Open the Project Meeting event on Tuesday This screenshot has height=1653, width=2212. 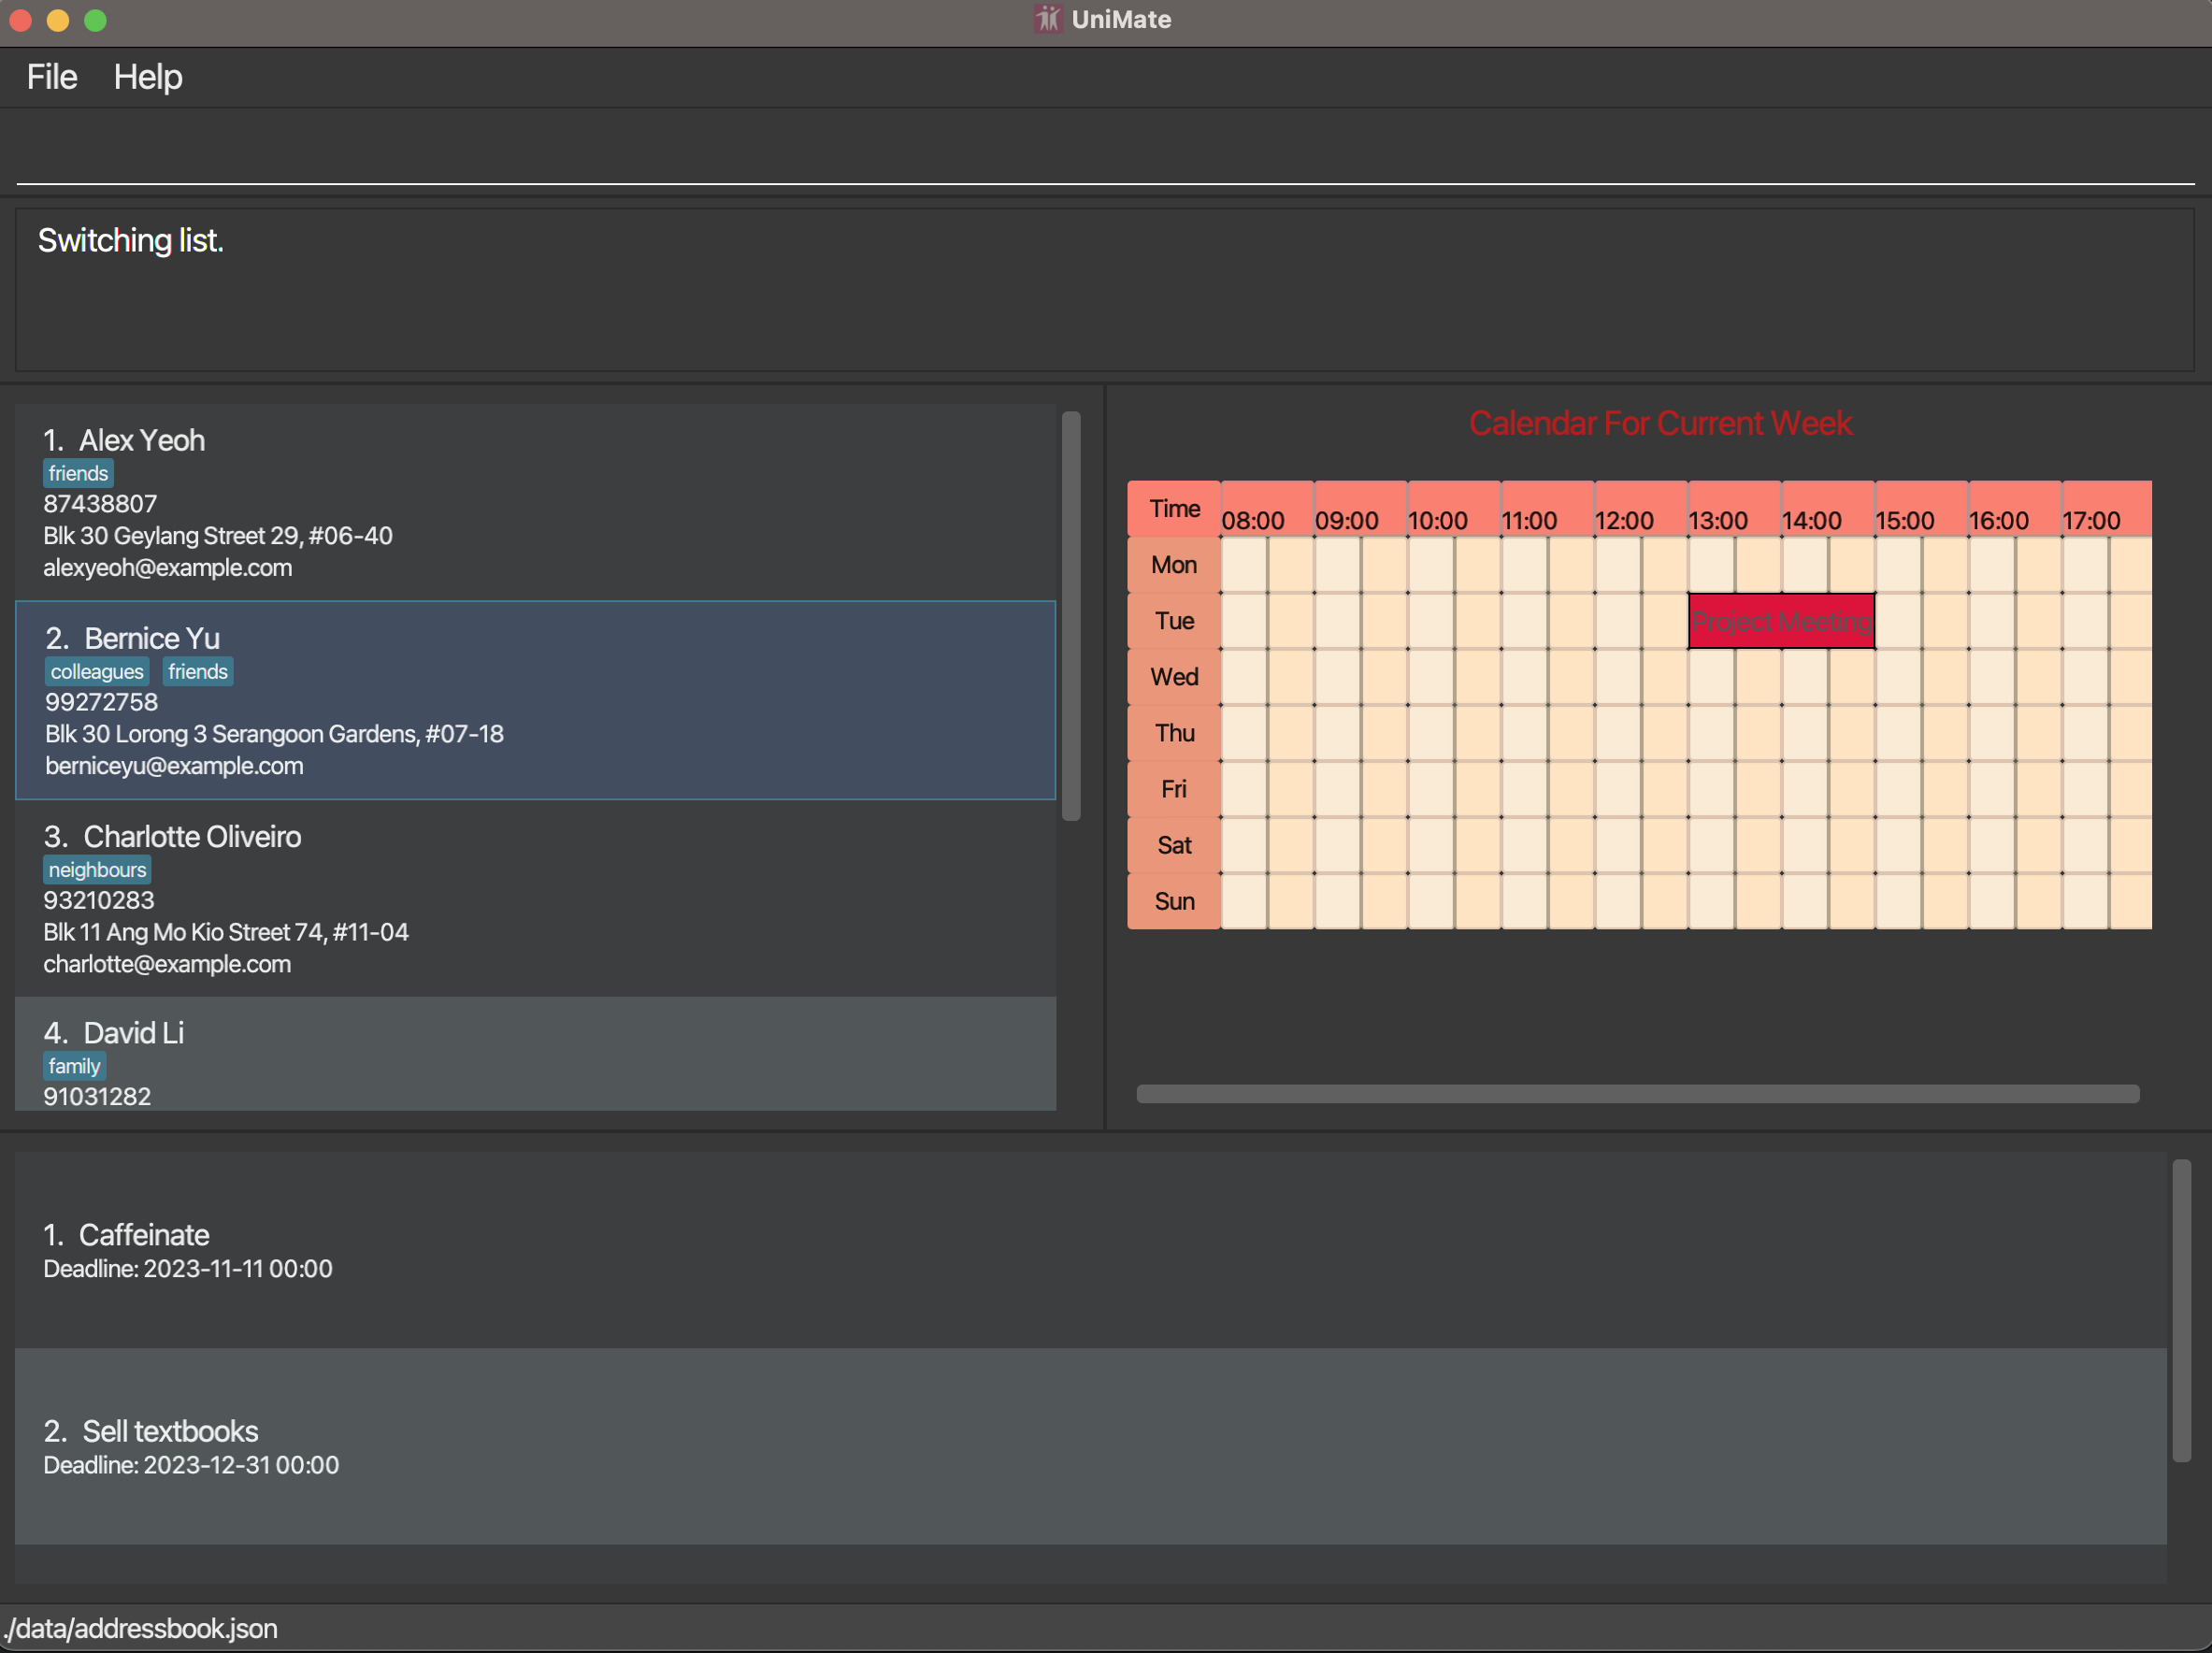coord(1781,622)
